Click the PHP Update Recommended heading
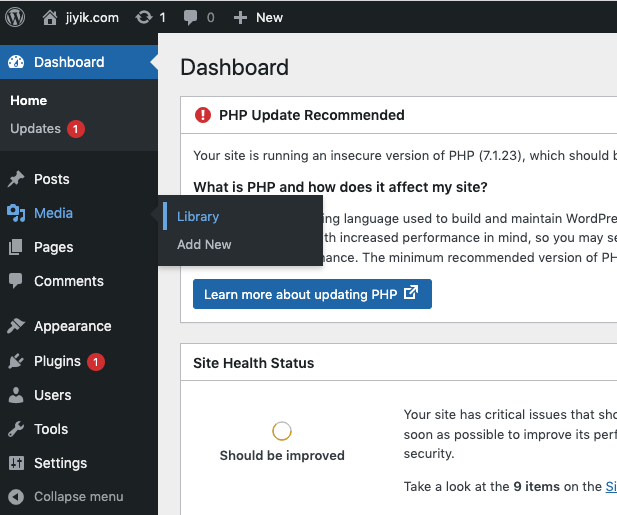The height and width of the screenshot is (515, 617). coord(312,115)
